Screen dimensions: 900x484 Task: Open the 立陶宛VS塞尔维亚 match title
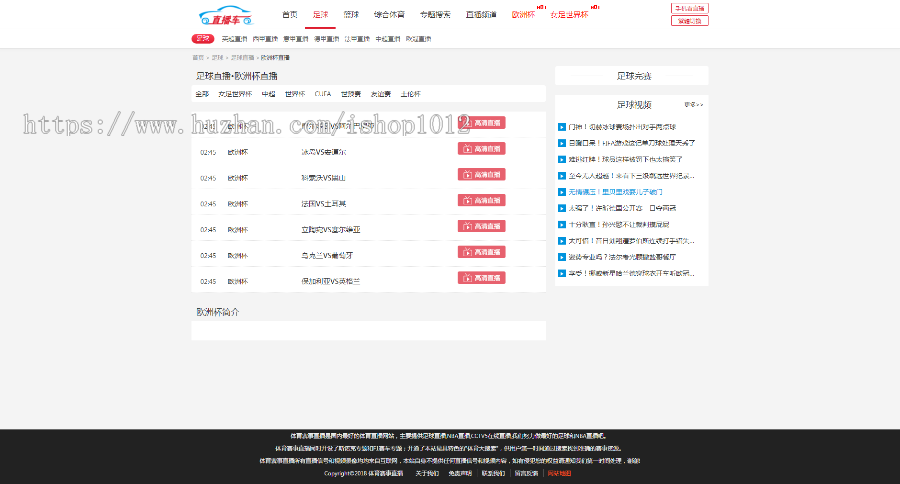point(331,230)
